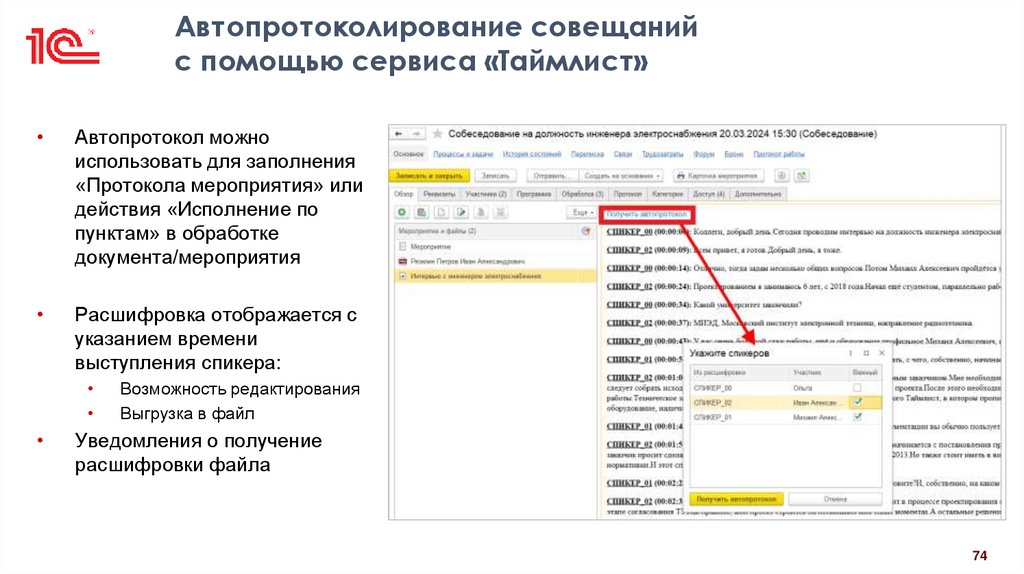Open the 'Протокол работы' link
The width and height of the screenshot is (1024, 574).
tap(779, 154)
